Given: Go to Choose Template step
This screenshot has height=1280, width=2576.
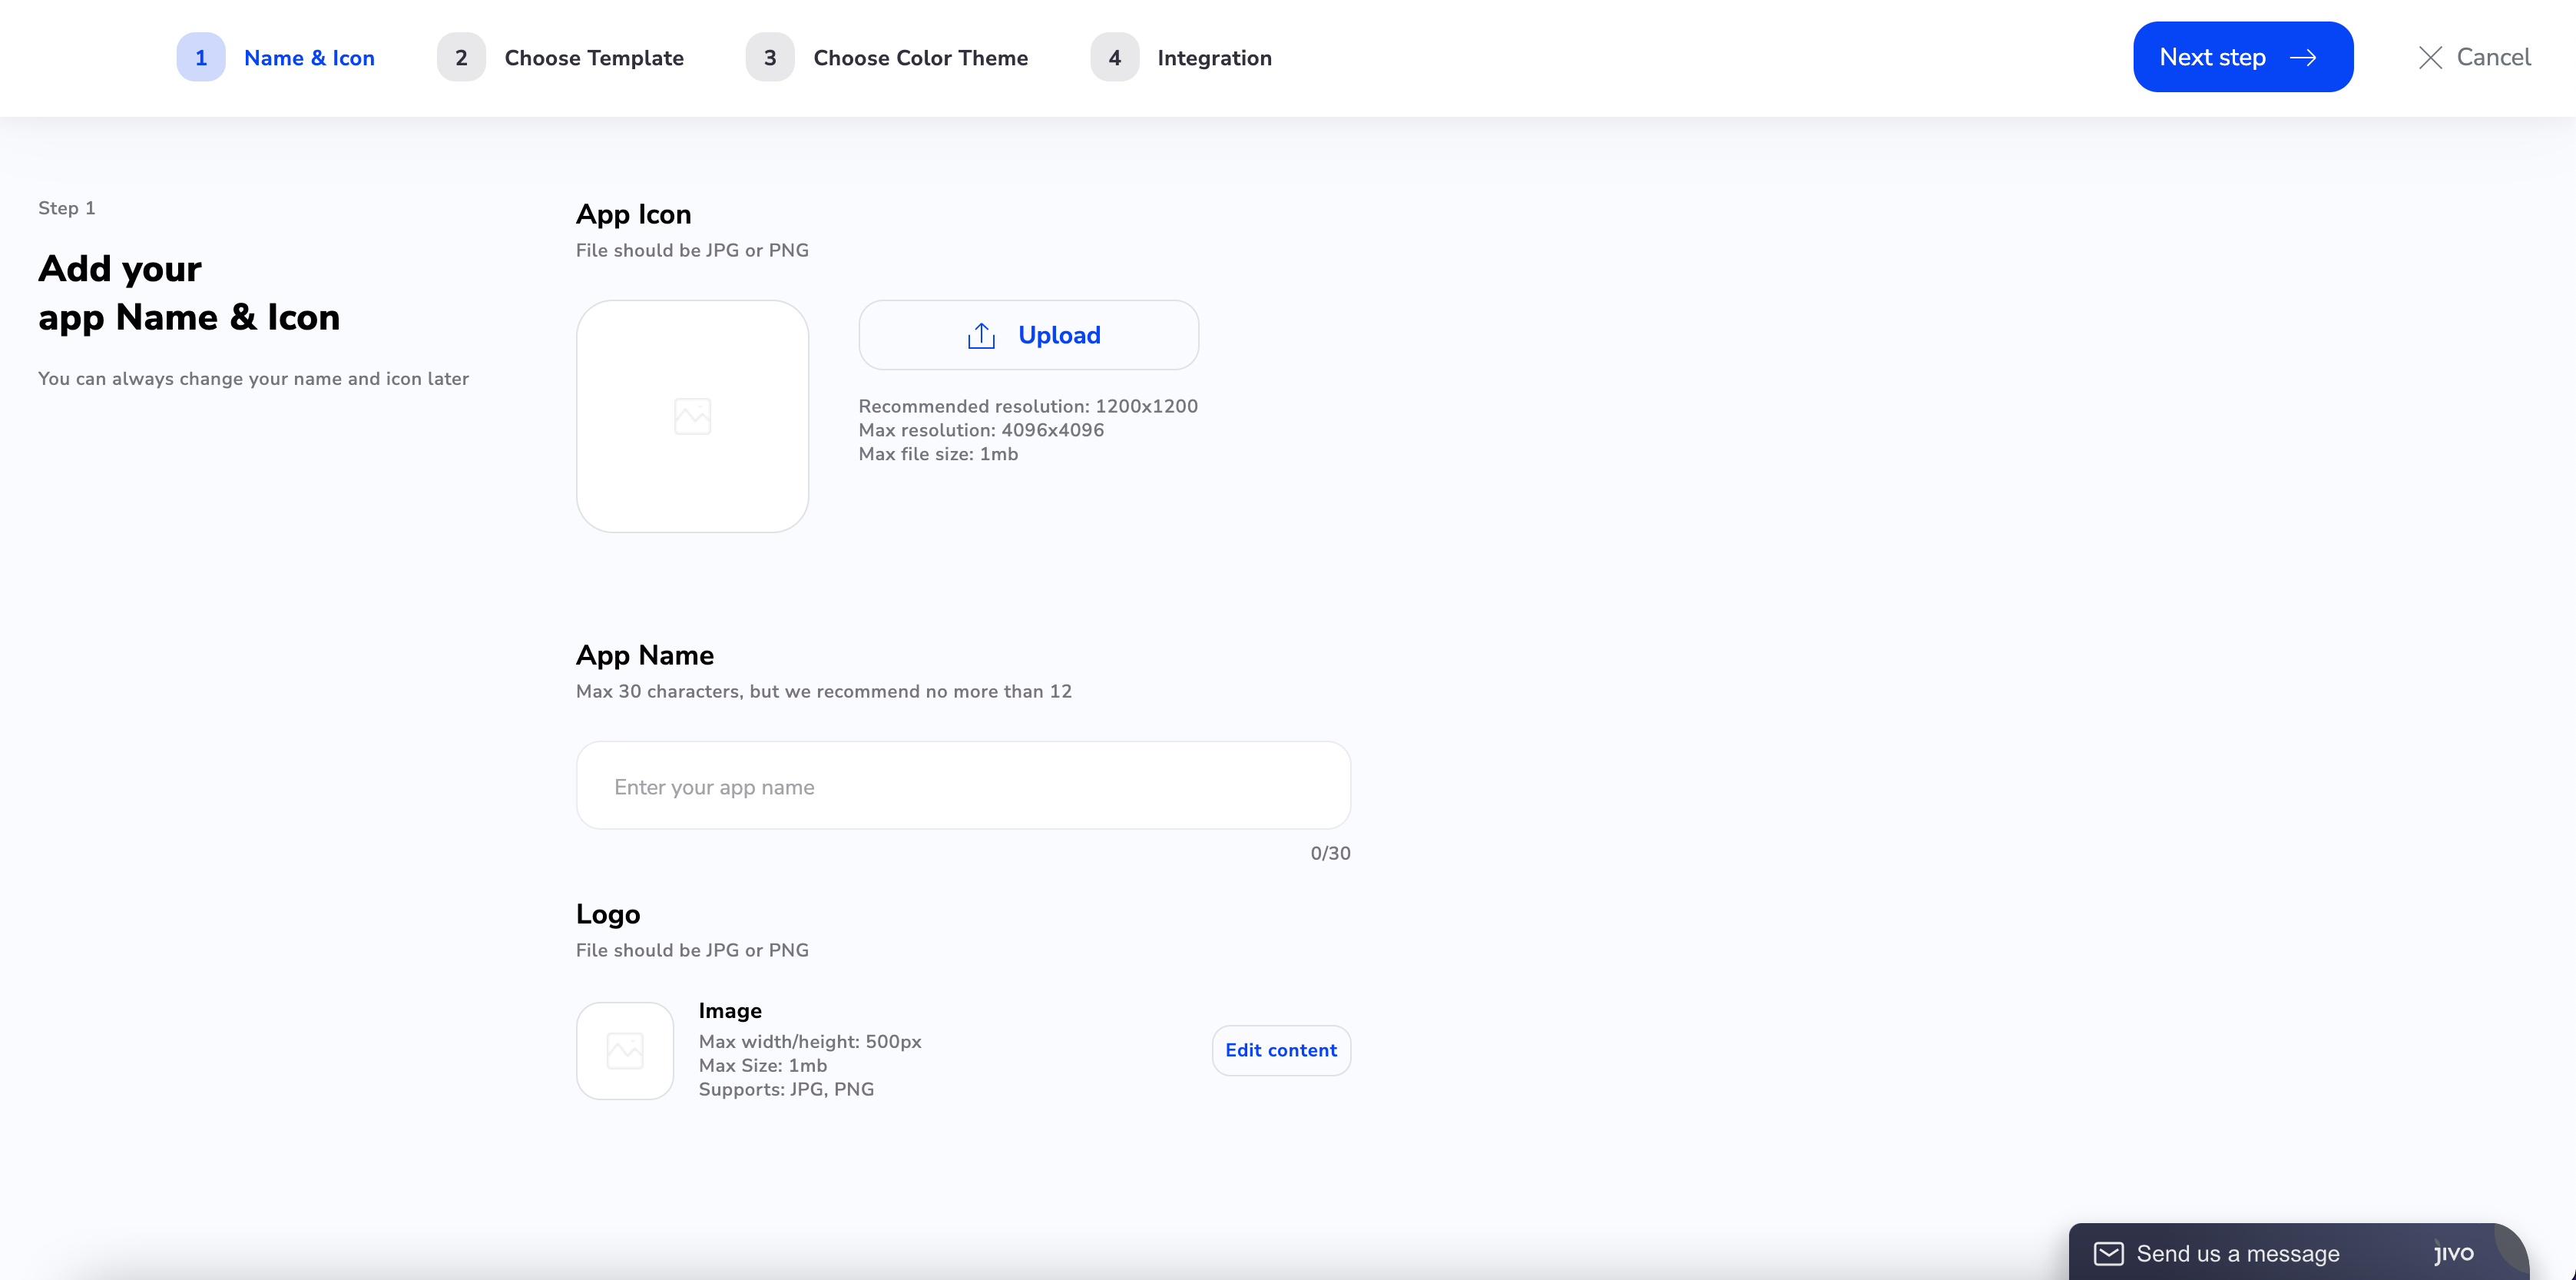Looking at the screenshot, I should (x=594, y=58).
